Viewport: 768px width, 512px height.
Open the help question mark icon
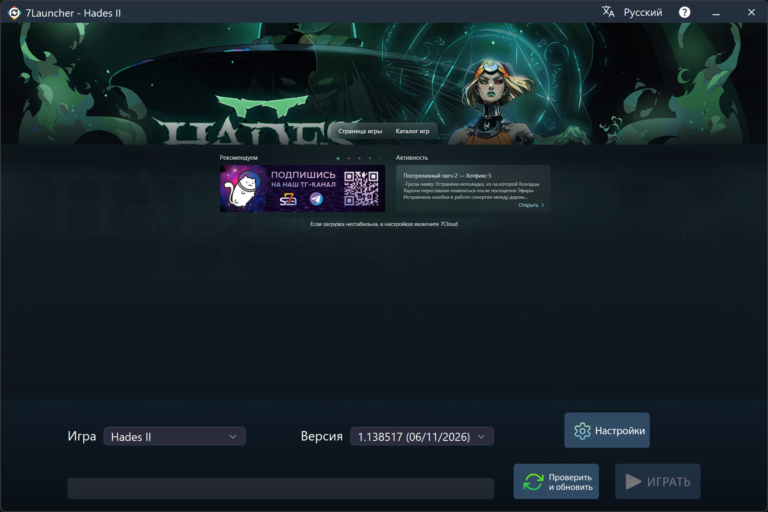(x=684, y=12)
